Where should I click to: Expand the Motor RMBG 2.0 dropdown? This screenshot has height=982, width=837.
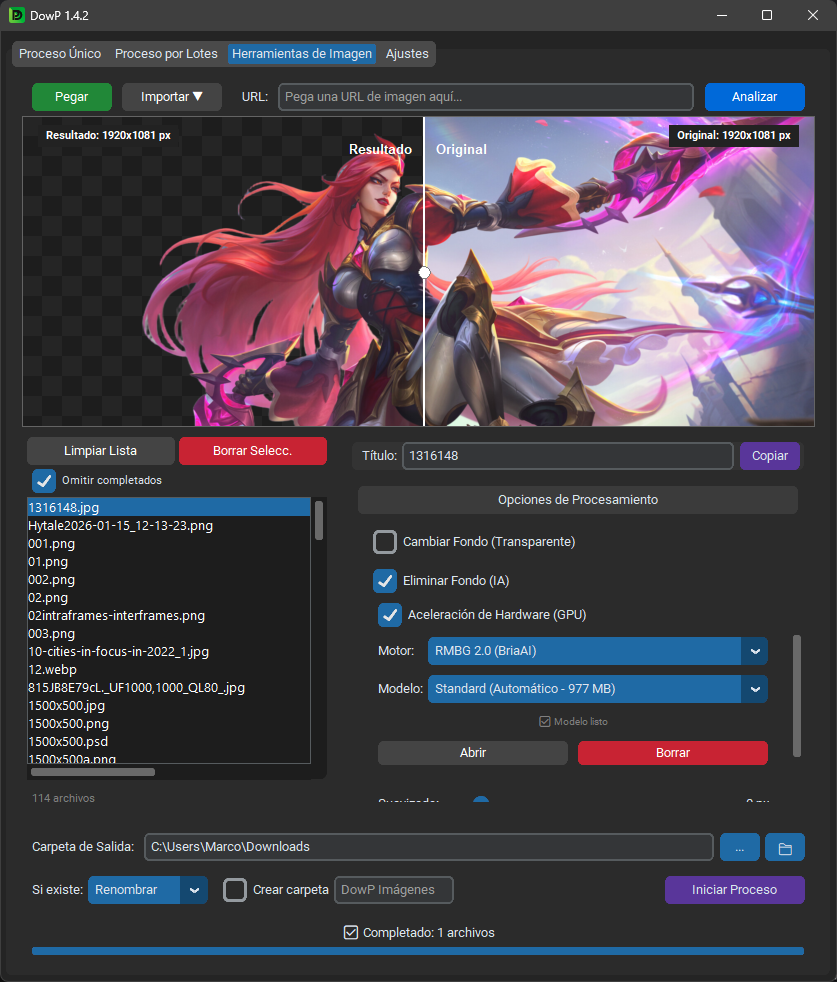click(598, 651)
